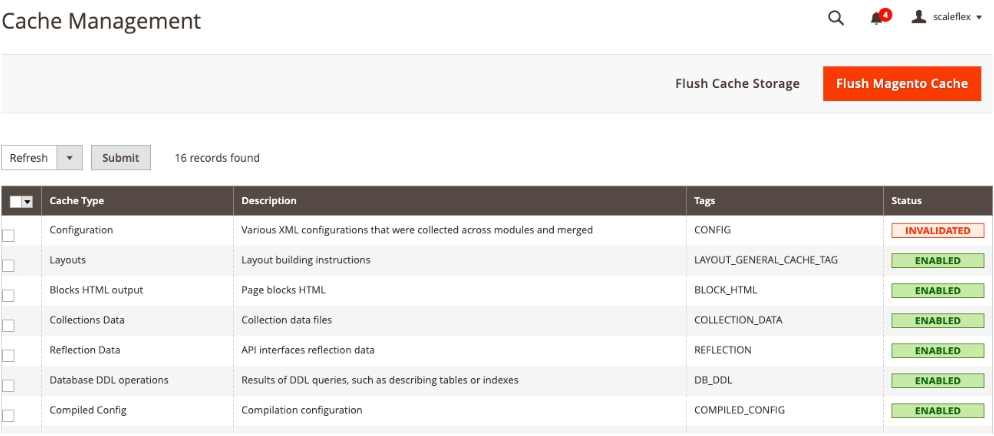Screen dimensions: 994x436
Task: Tick the Blocks HTML output checkbox
Action: pyautogui.click(x=9, y=296)
